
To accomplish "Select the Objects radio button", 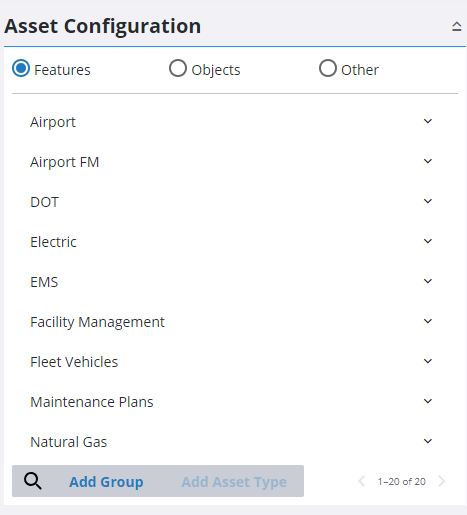I will 178,68.
